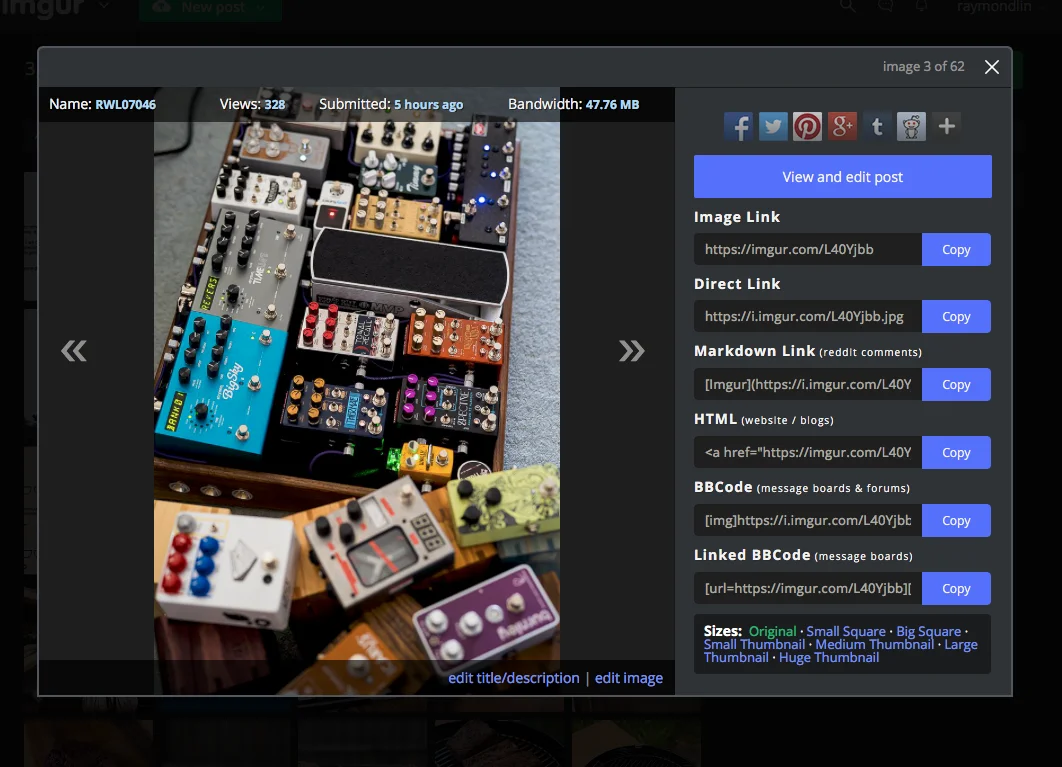Copy the Direct Link
Viewport: 1062px width, 767px height.
tap(956, 316)
